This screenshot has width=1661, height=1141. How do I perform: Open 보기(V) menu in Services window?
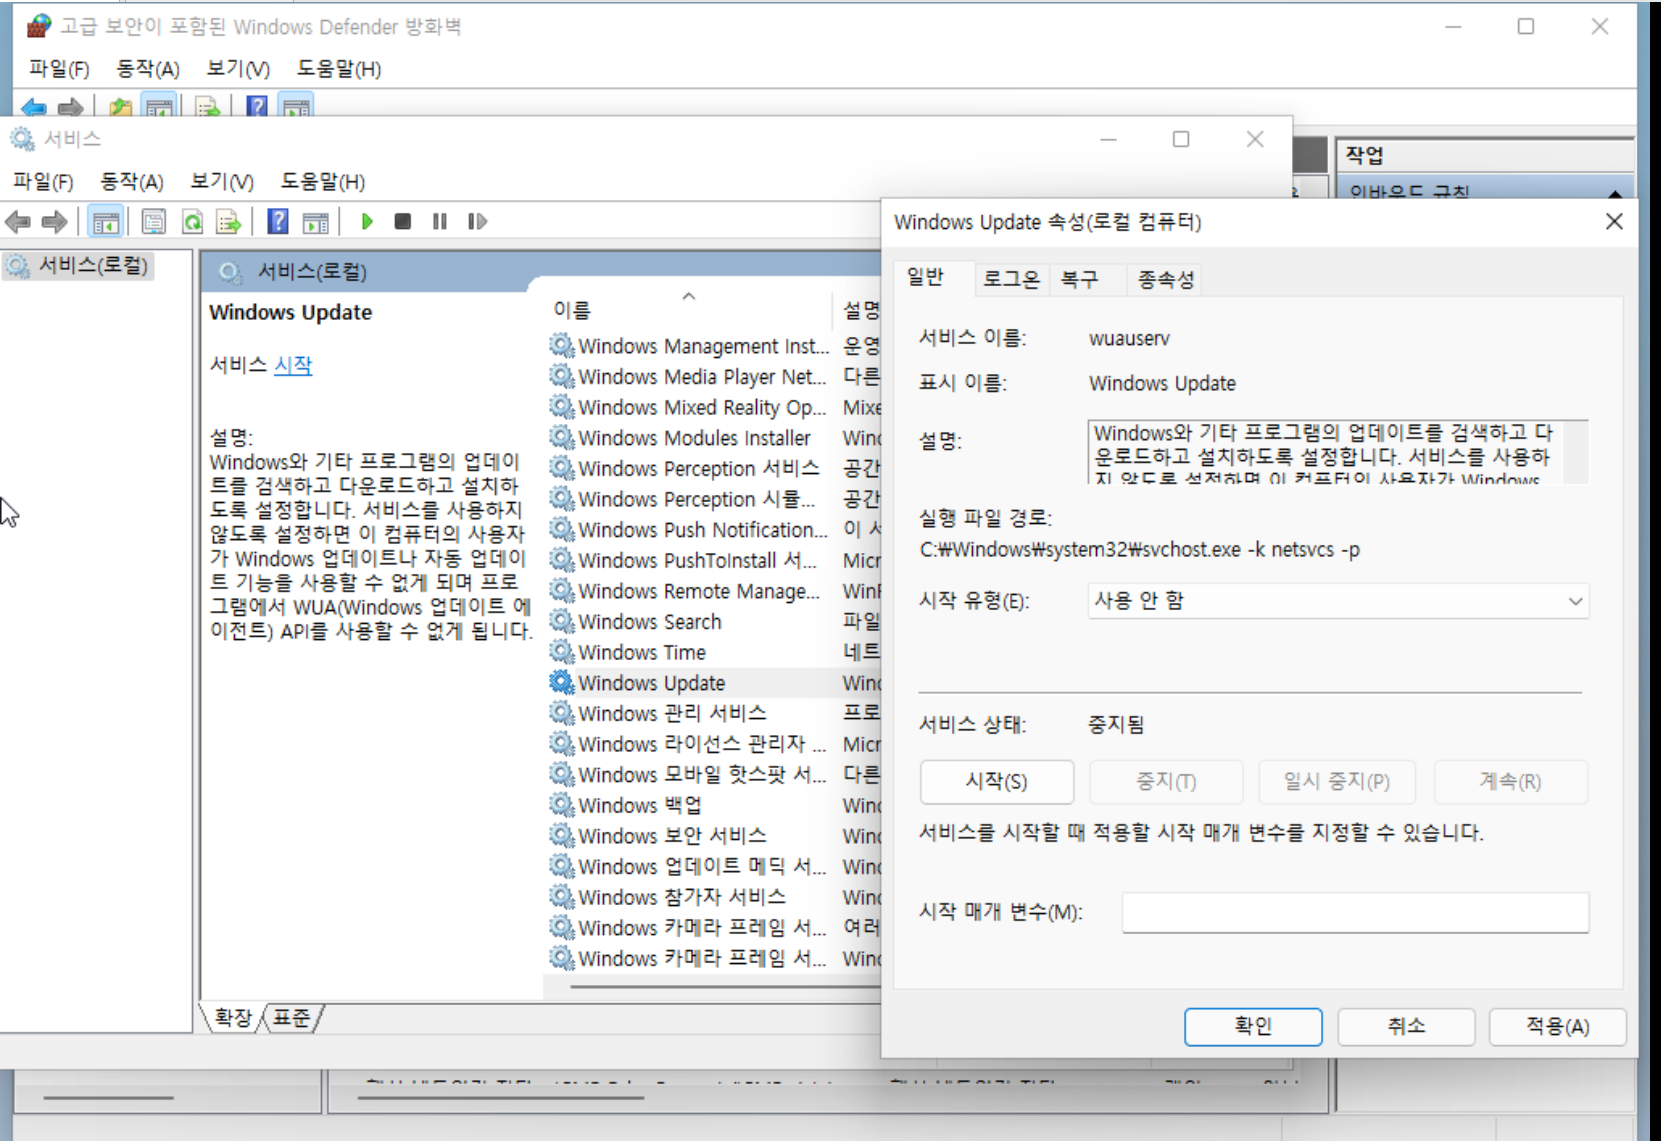point(222,182)
